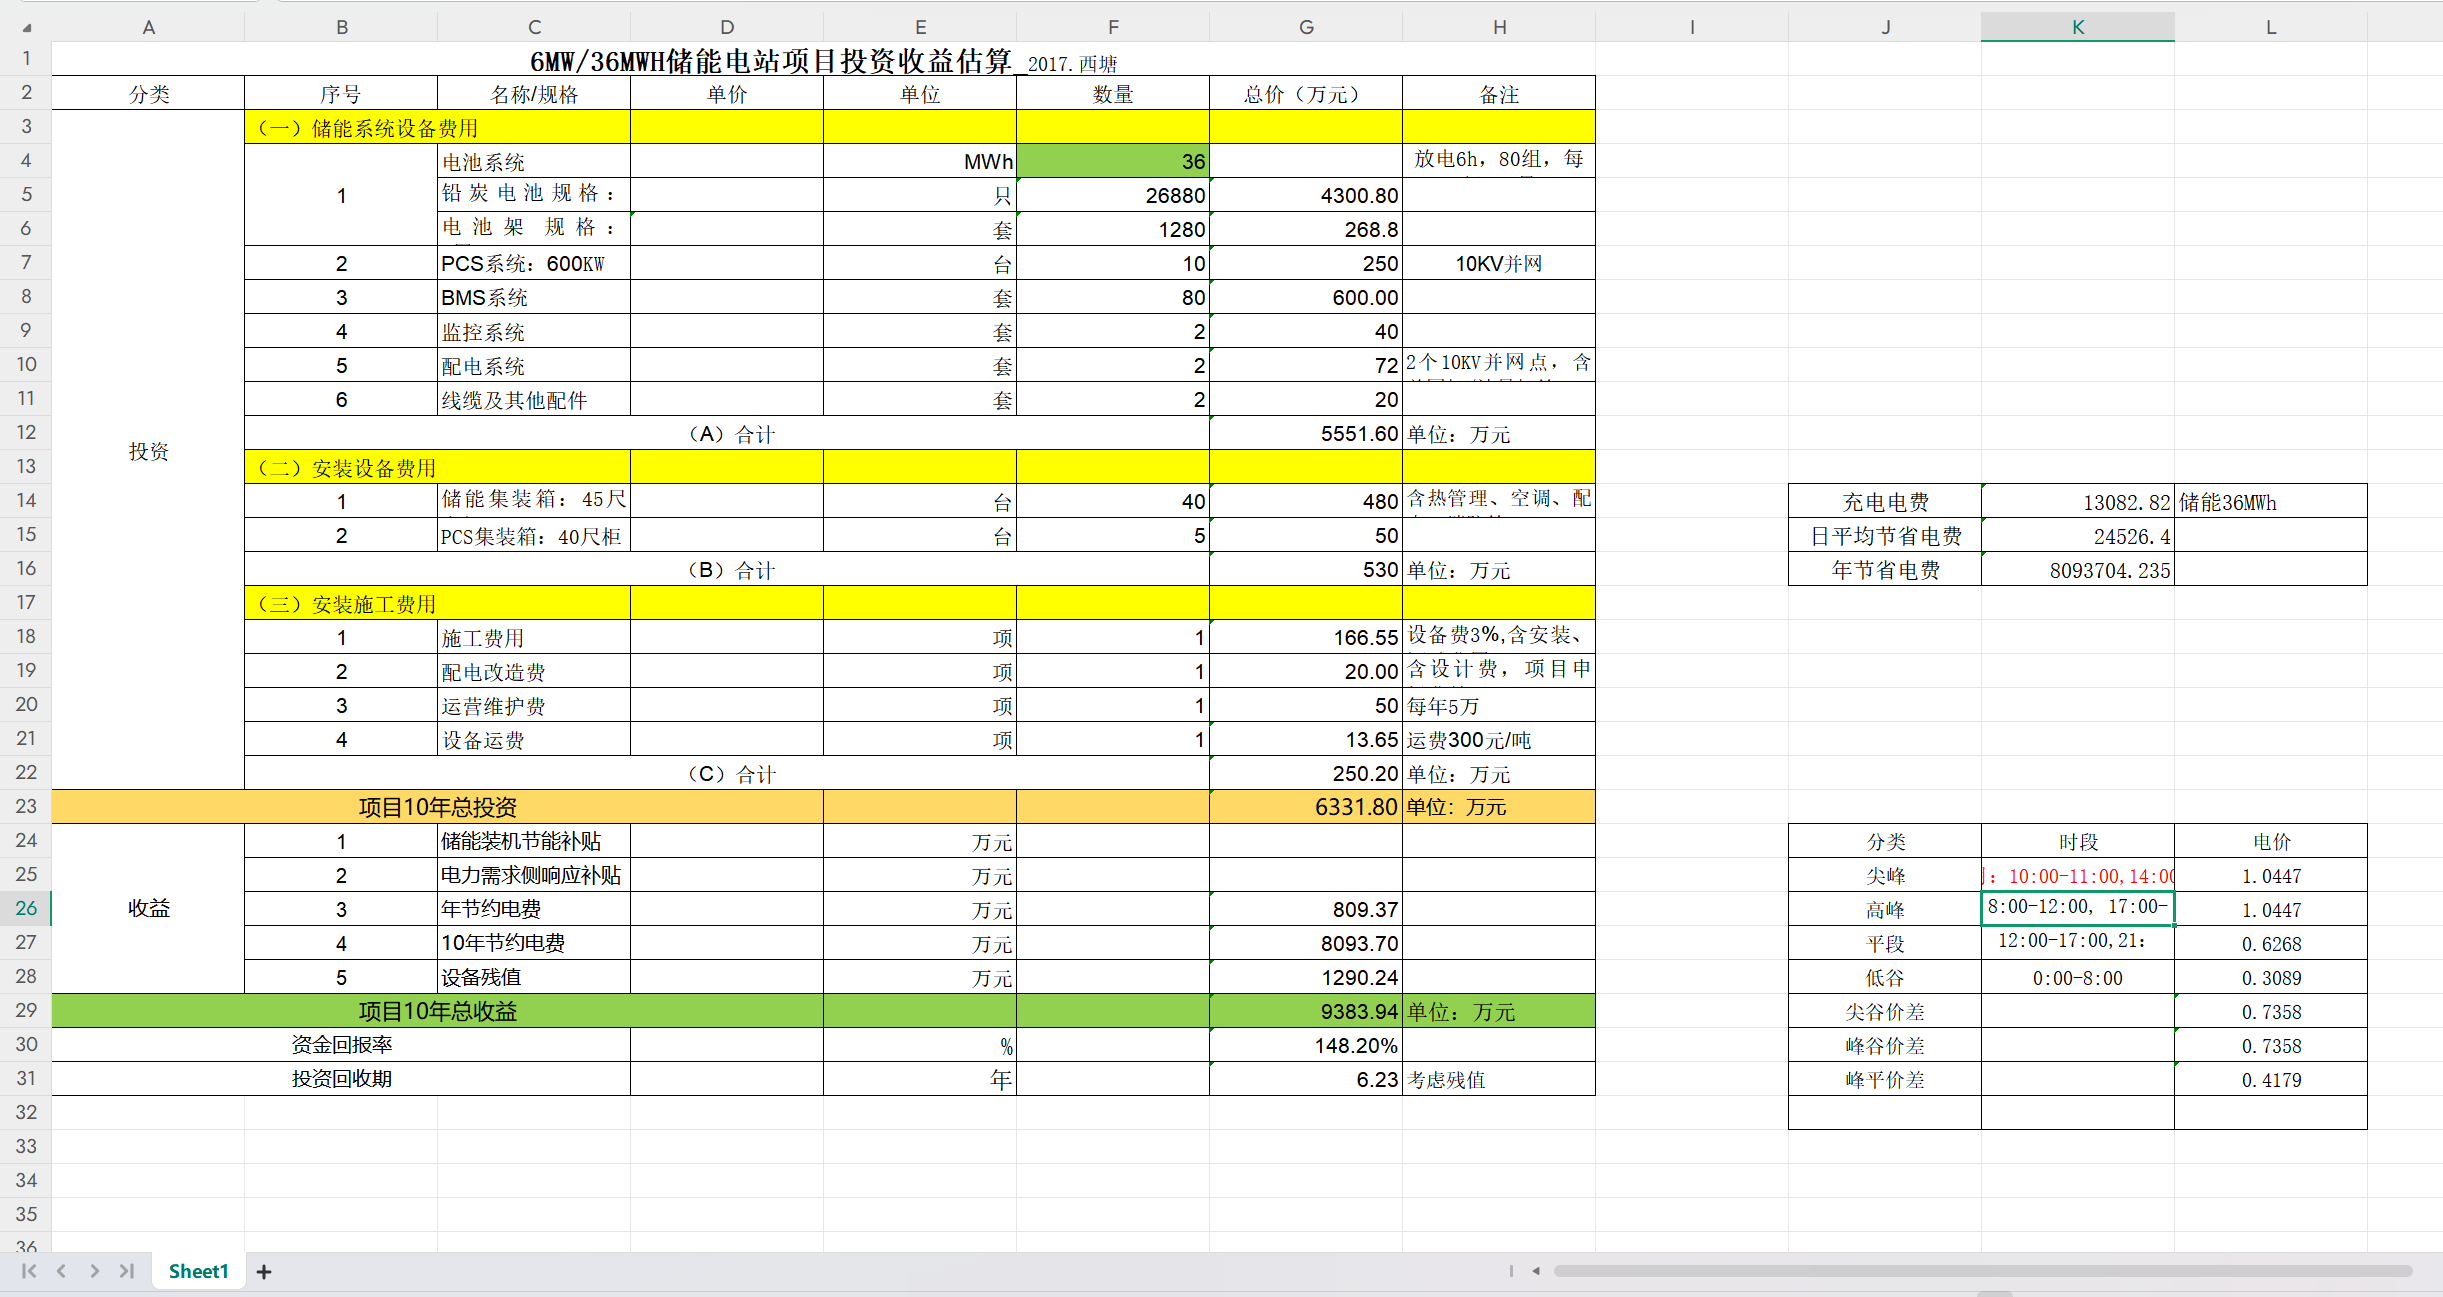Click the horizontal scrollbar left arrow
The height and width of the screenshot is (1297, 2443).
[x=1536, y=1271]
